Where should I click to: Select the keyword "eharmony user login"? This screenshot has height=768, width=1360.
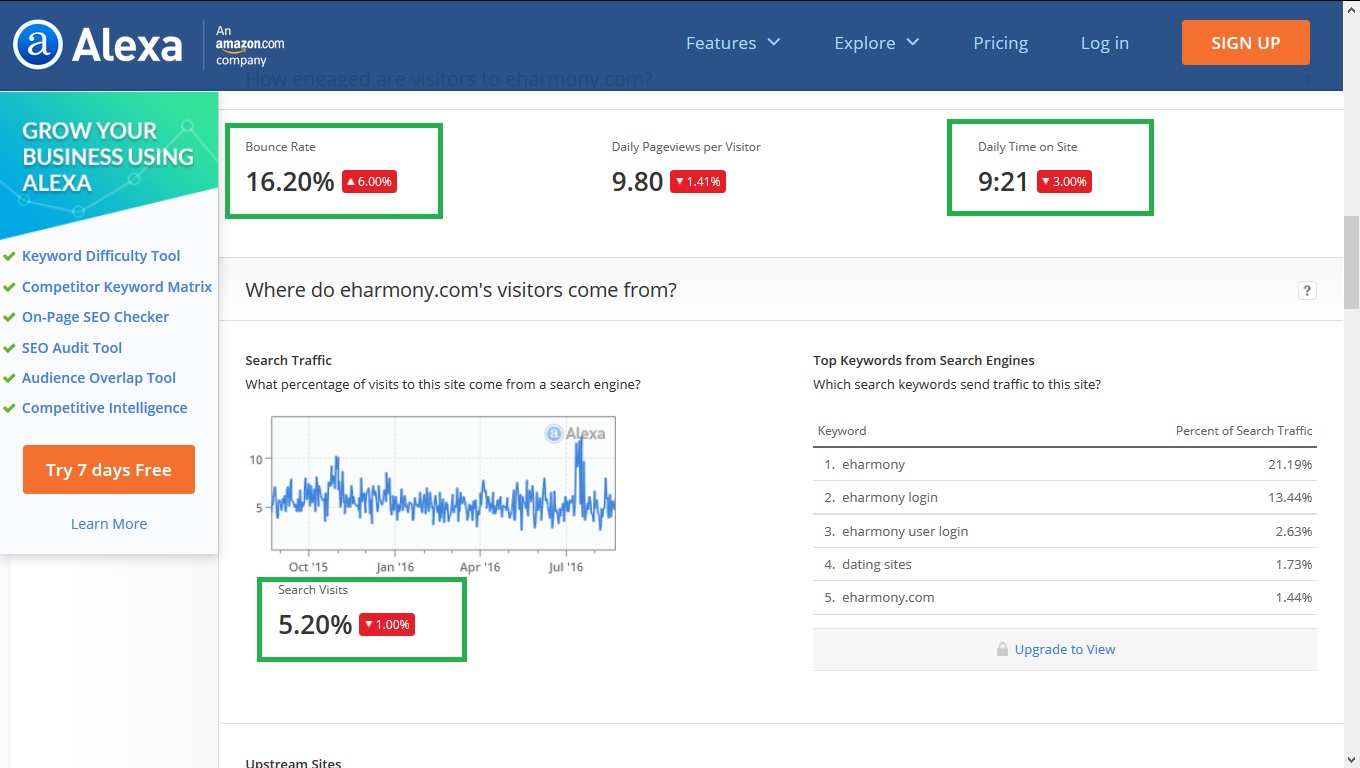click(x=905, y=531)
